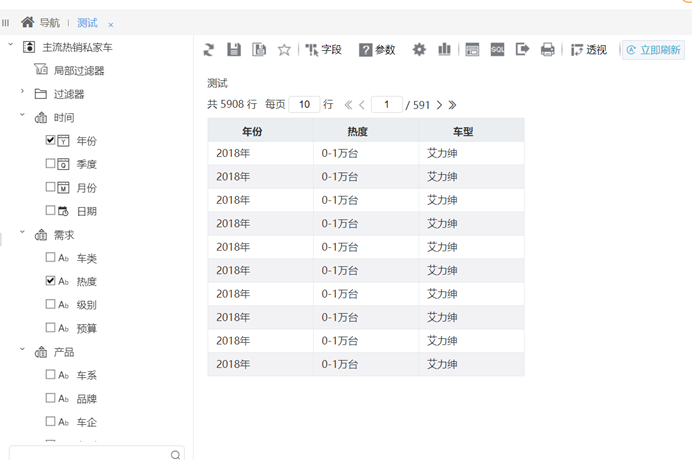Check the 级别 field checkbox
692x460 pixels.
pyautogui.click(x=50, y=304)
